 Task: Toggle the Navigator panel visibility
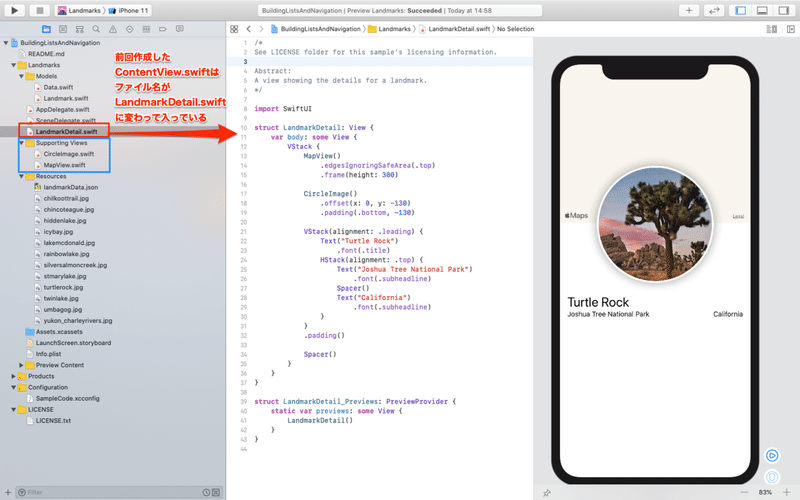(x=740, y=10)
